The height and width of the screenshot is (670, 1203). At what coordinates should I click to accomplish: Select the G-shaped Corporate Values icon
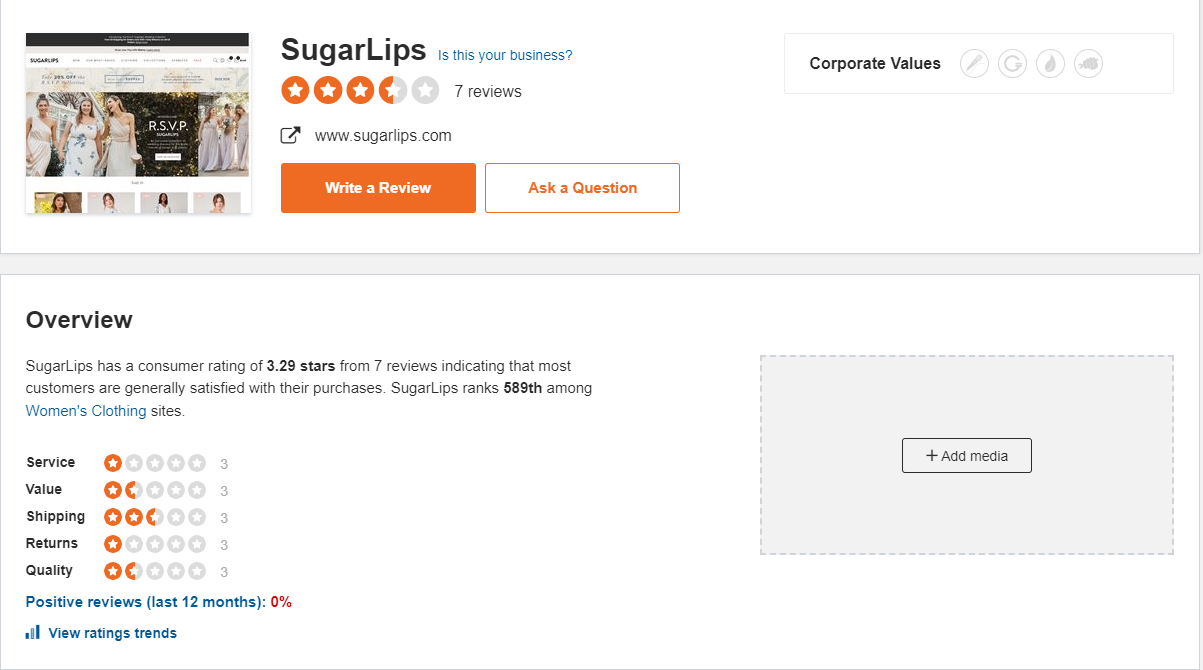pos(1012,63)
